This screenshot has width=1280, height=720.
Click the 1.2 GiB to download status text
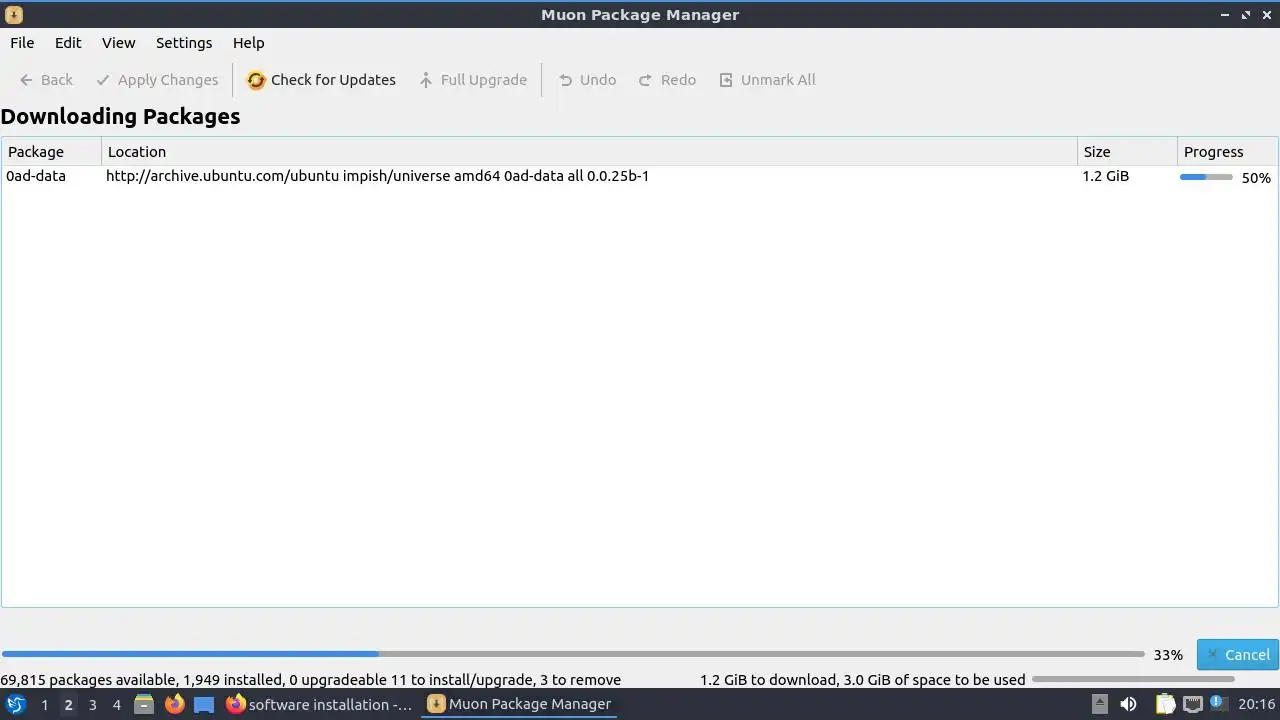click(x=862, y=680)
